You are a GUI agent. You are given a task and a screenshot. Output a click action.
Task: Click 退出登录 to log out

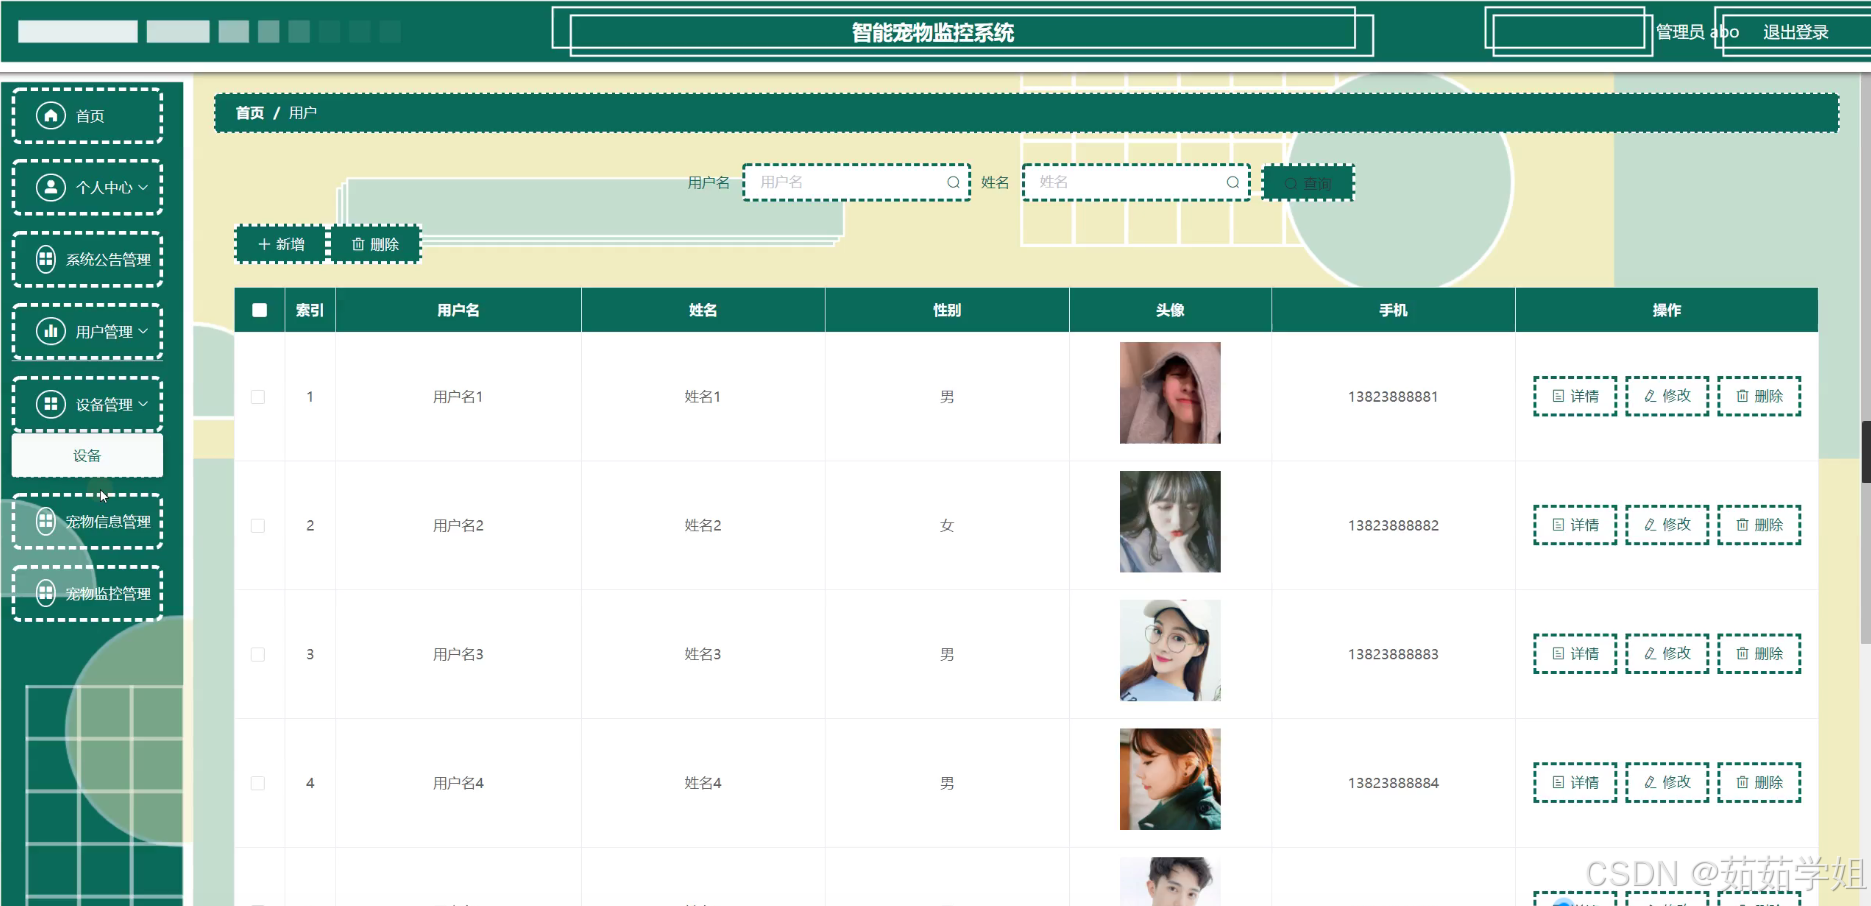[1796, 32]
